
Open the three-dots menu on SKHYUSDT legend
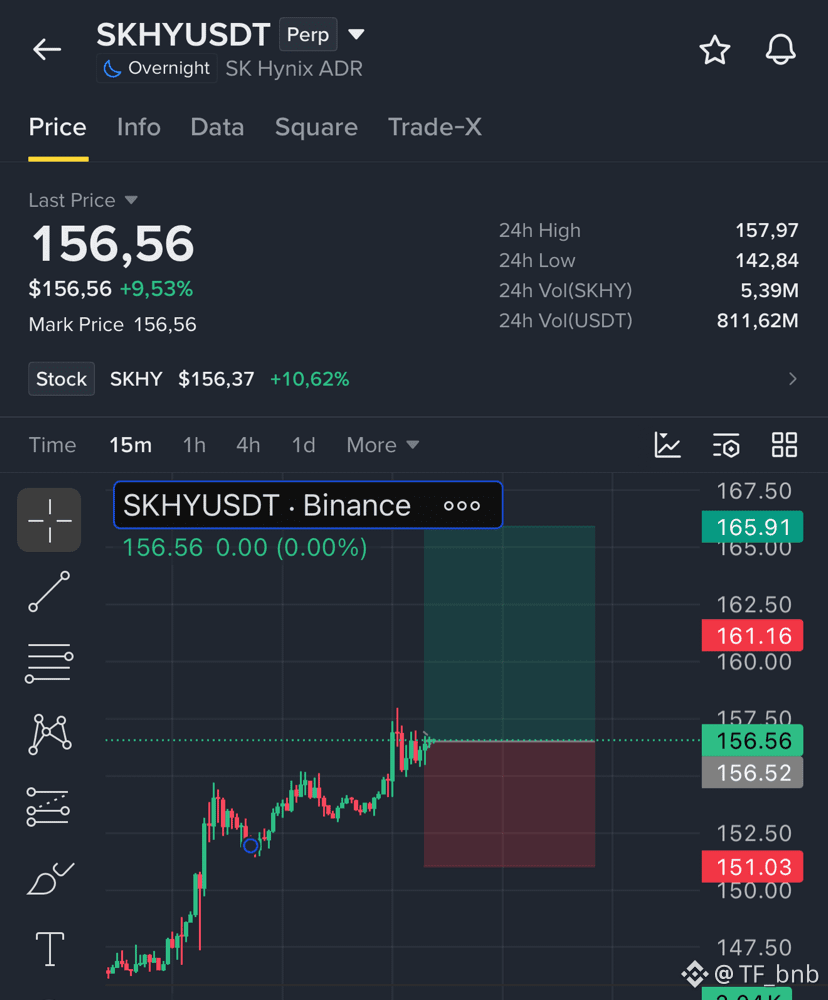point(462,506)
